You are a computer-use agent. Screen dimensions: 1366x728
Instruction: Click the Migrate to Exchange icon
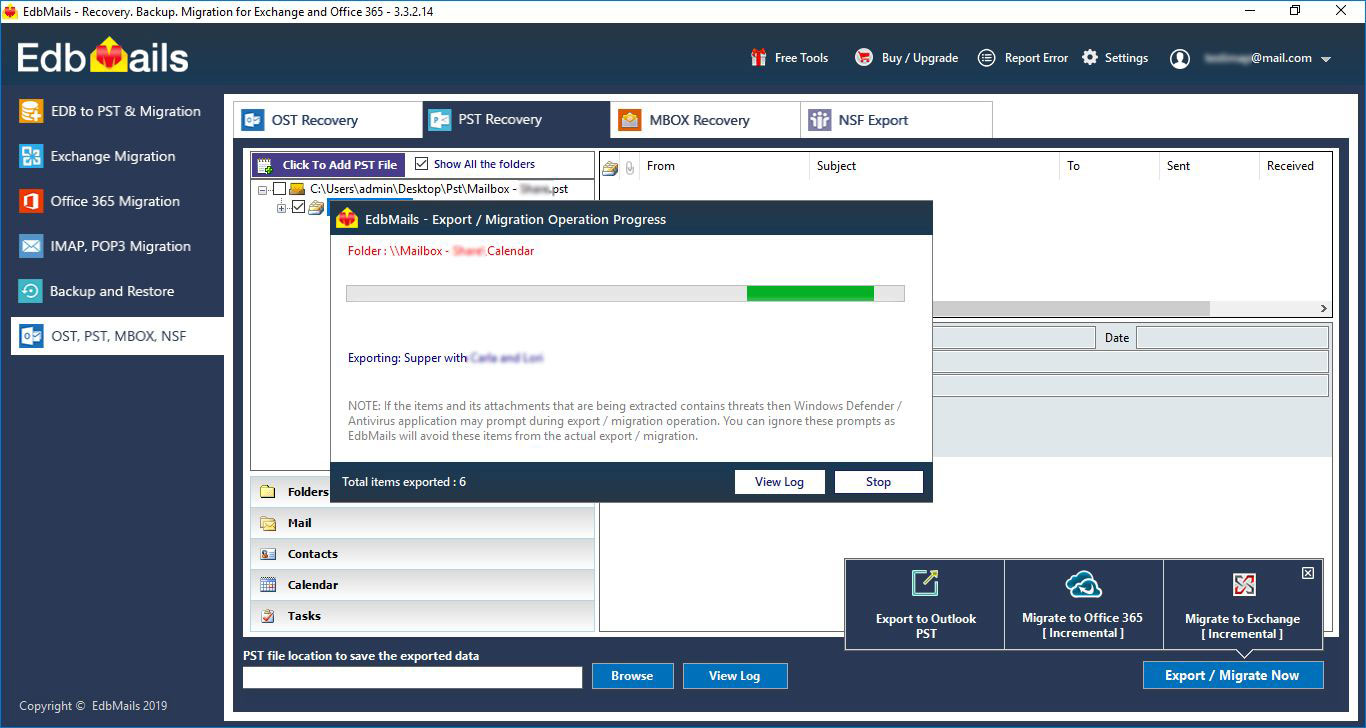pos(1243,585)
